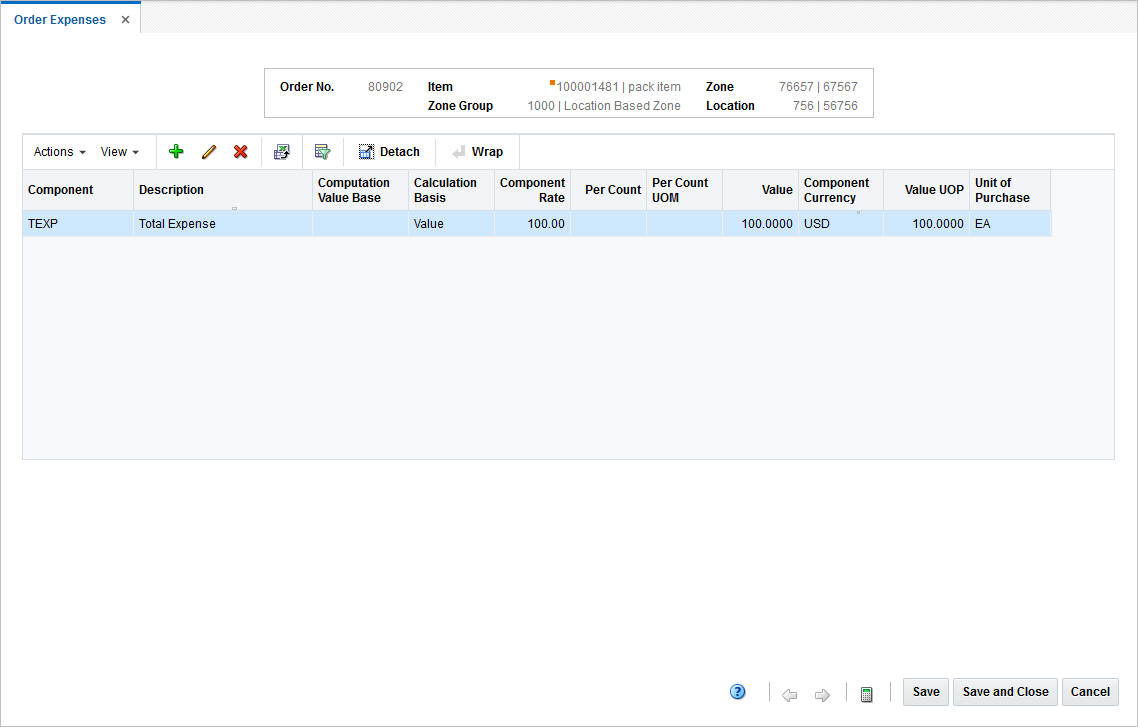
Task: Open the recalculate calculator icon
Action: (866, 692)
